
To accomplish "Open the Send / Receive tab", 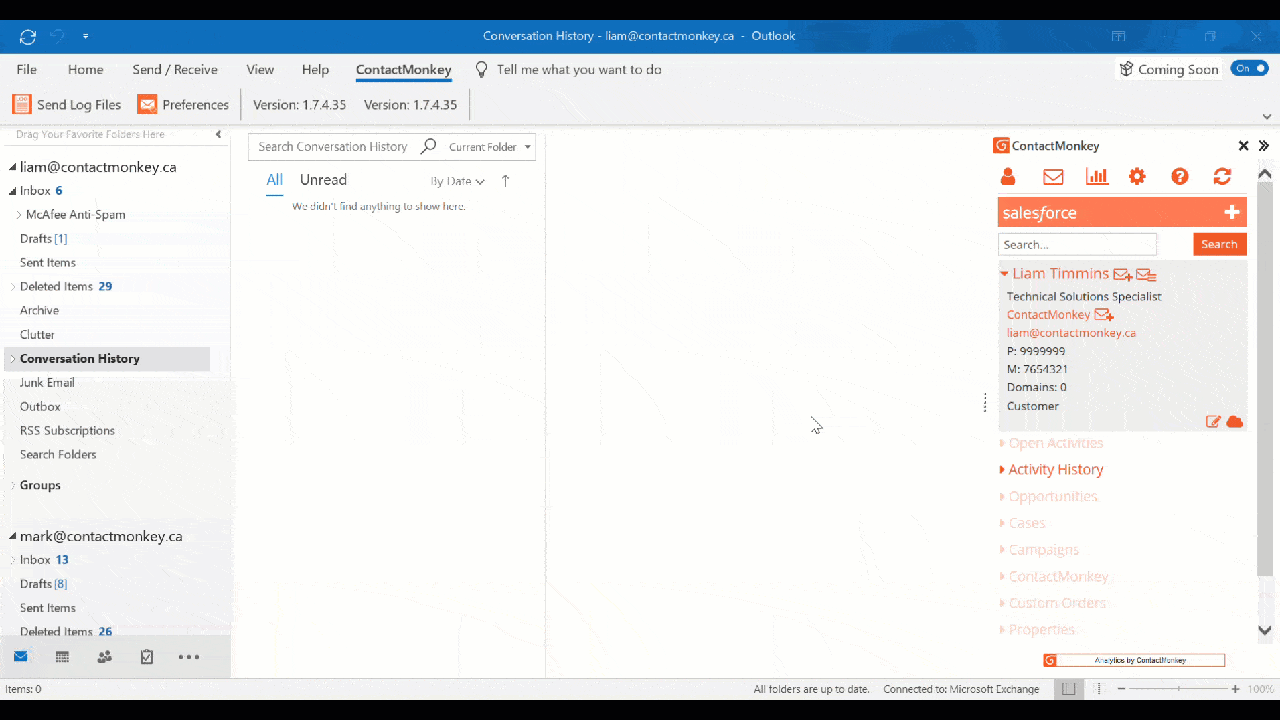I will (x=175, y=69).
